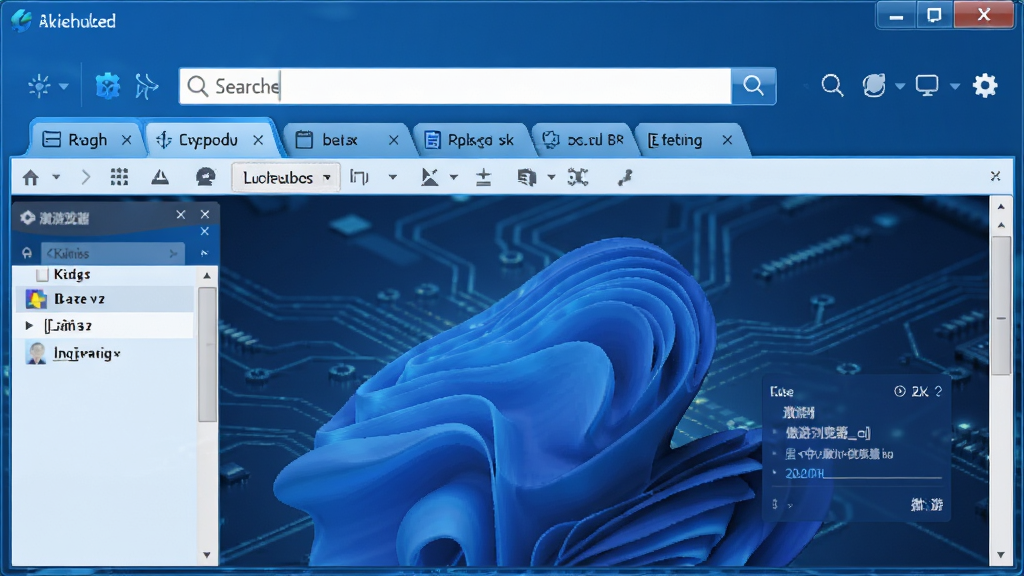Click the fullscreen expand arrows icon

[x=578, y=177]
